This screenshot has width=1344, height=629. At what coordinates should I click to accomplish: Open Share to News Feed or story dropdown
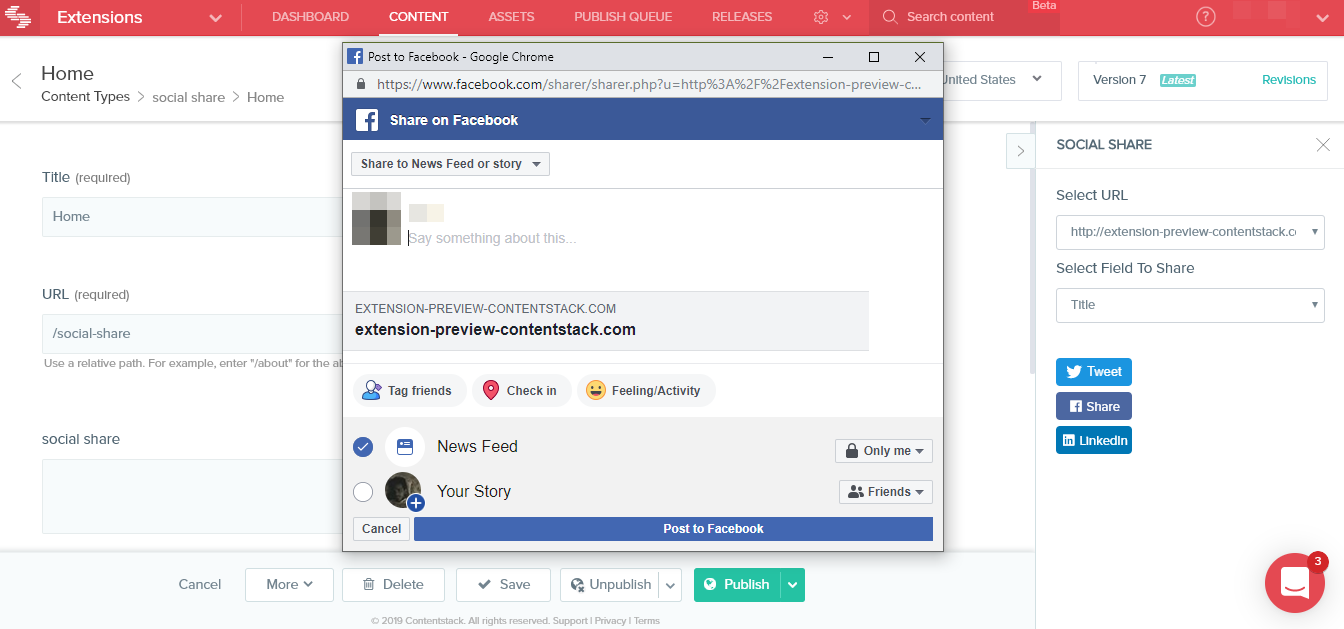pyautogui.click(x=450, y=164)
